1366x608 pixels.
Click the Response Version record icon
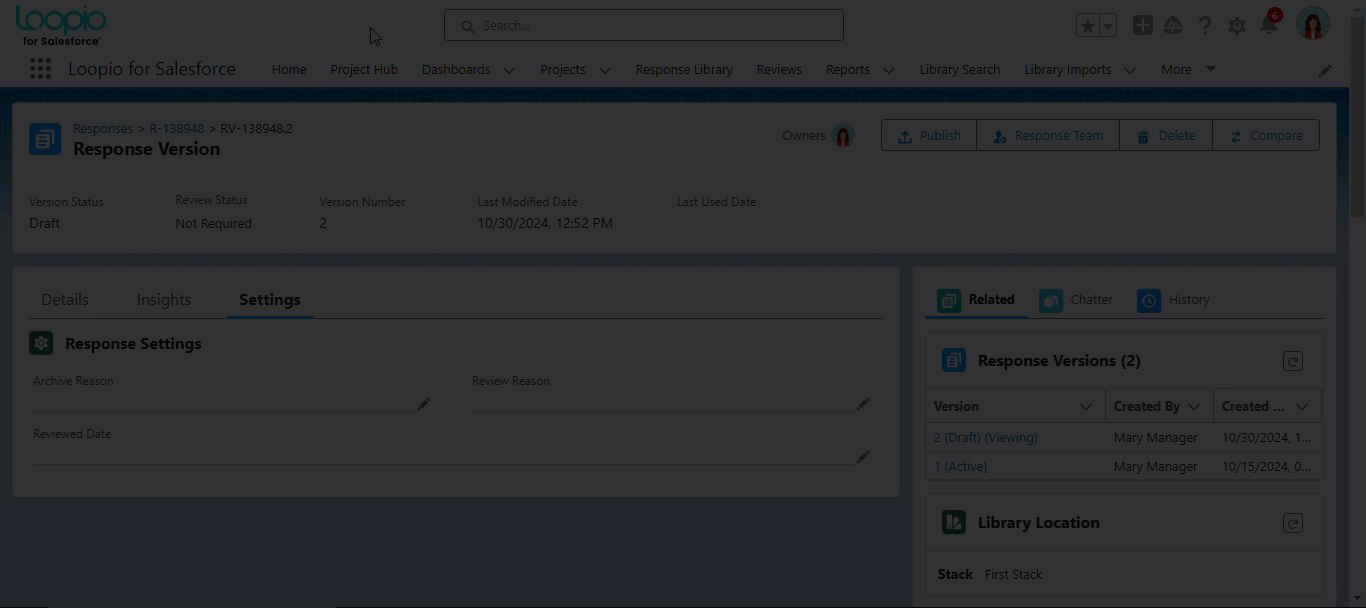[45, 139]
